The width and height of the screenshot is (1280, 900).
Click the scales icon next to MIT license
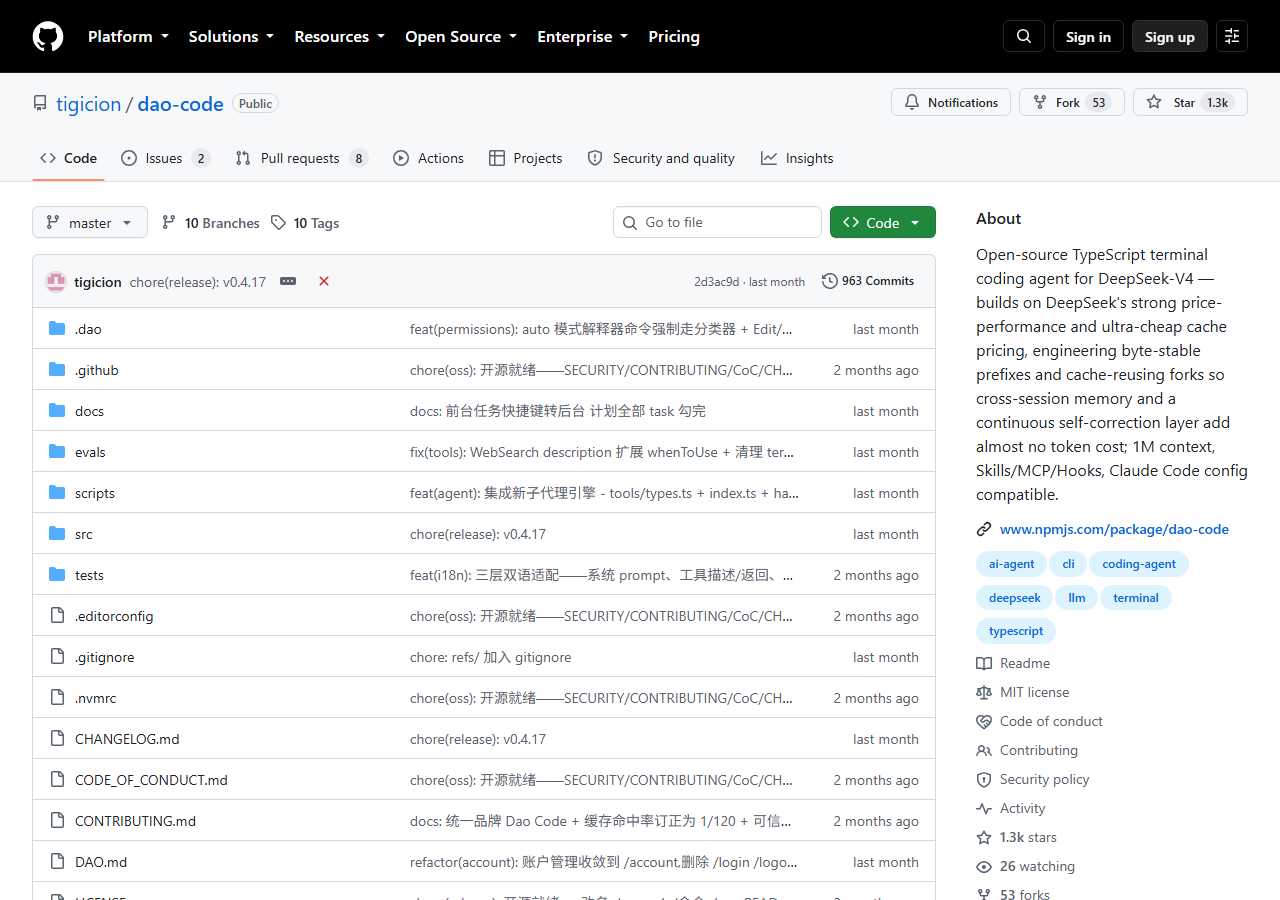tap(984, 693)
